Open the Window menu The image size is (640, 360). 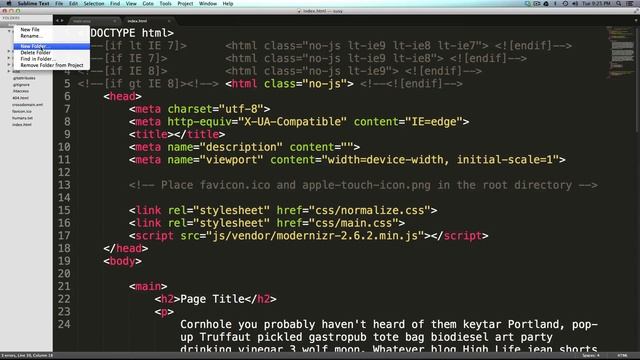[x=208, y=4]
